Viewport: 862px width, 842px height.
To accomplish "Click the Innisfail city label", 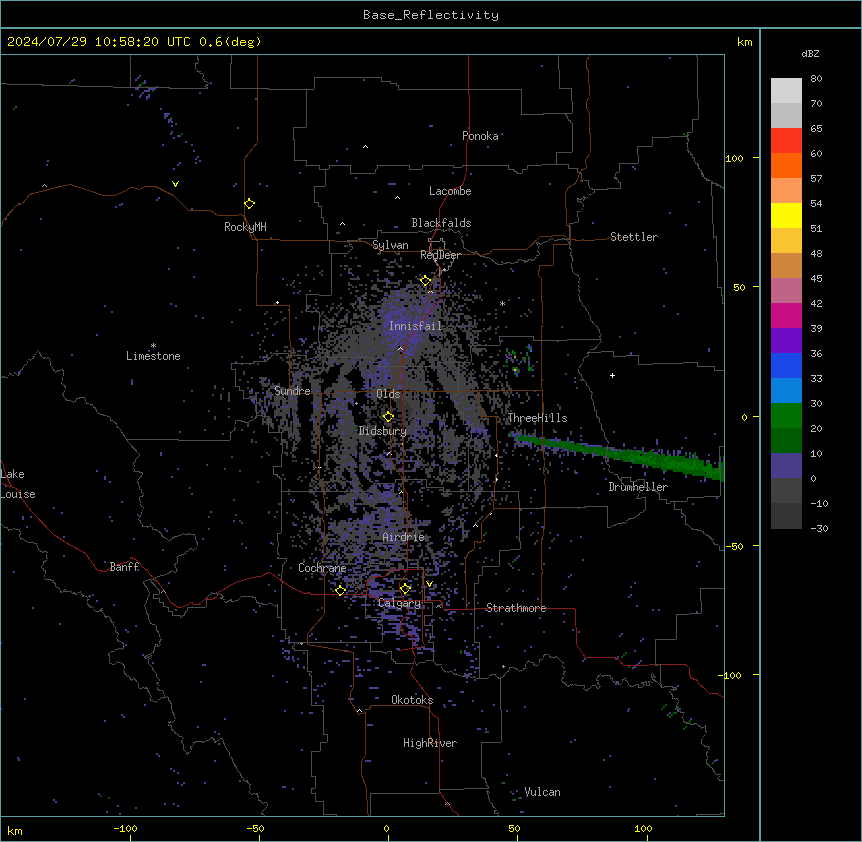I will pyautogui.click(x=415, y=326).
